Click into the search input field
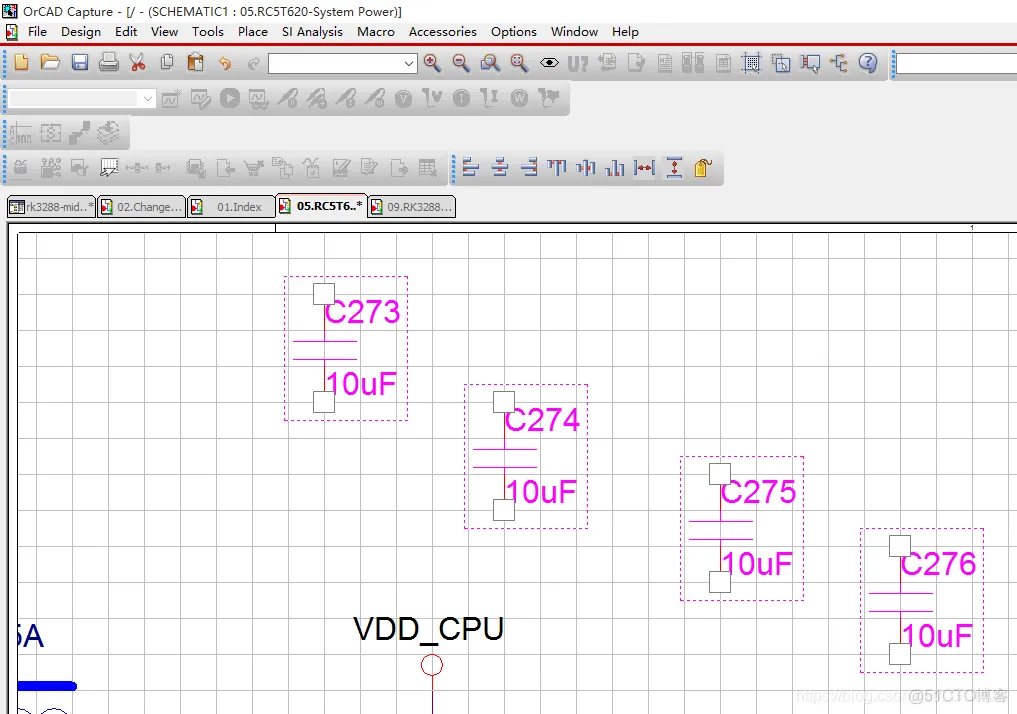 956,64
